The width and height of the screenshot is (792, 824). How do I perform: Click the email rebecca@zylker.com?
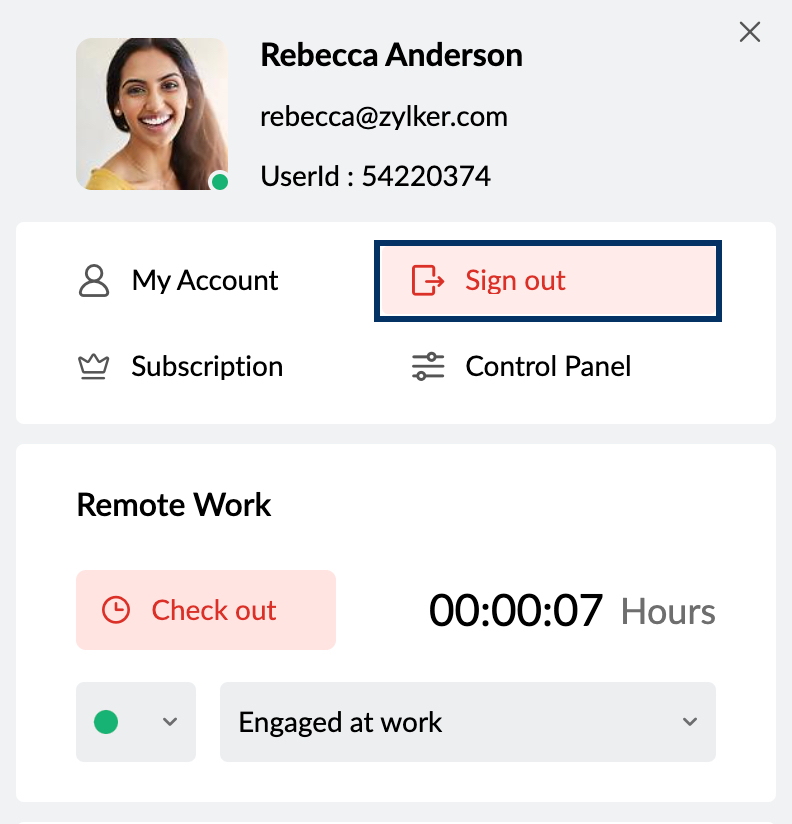384,117
